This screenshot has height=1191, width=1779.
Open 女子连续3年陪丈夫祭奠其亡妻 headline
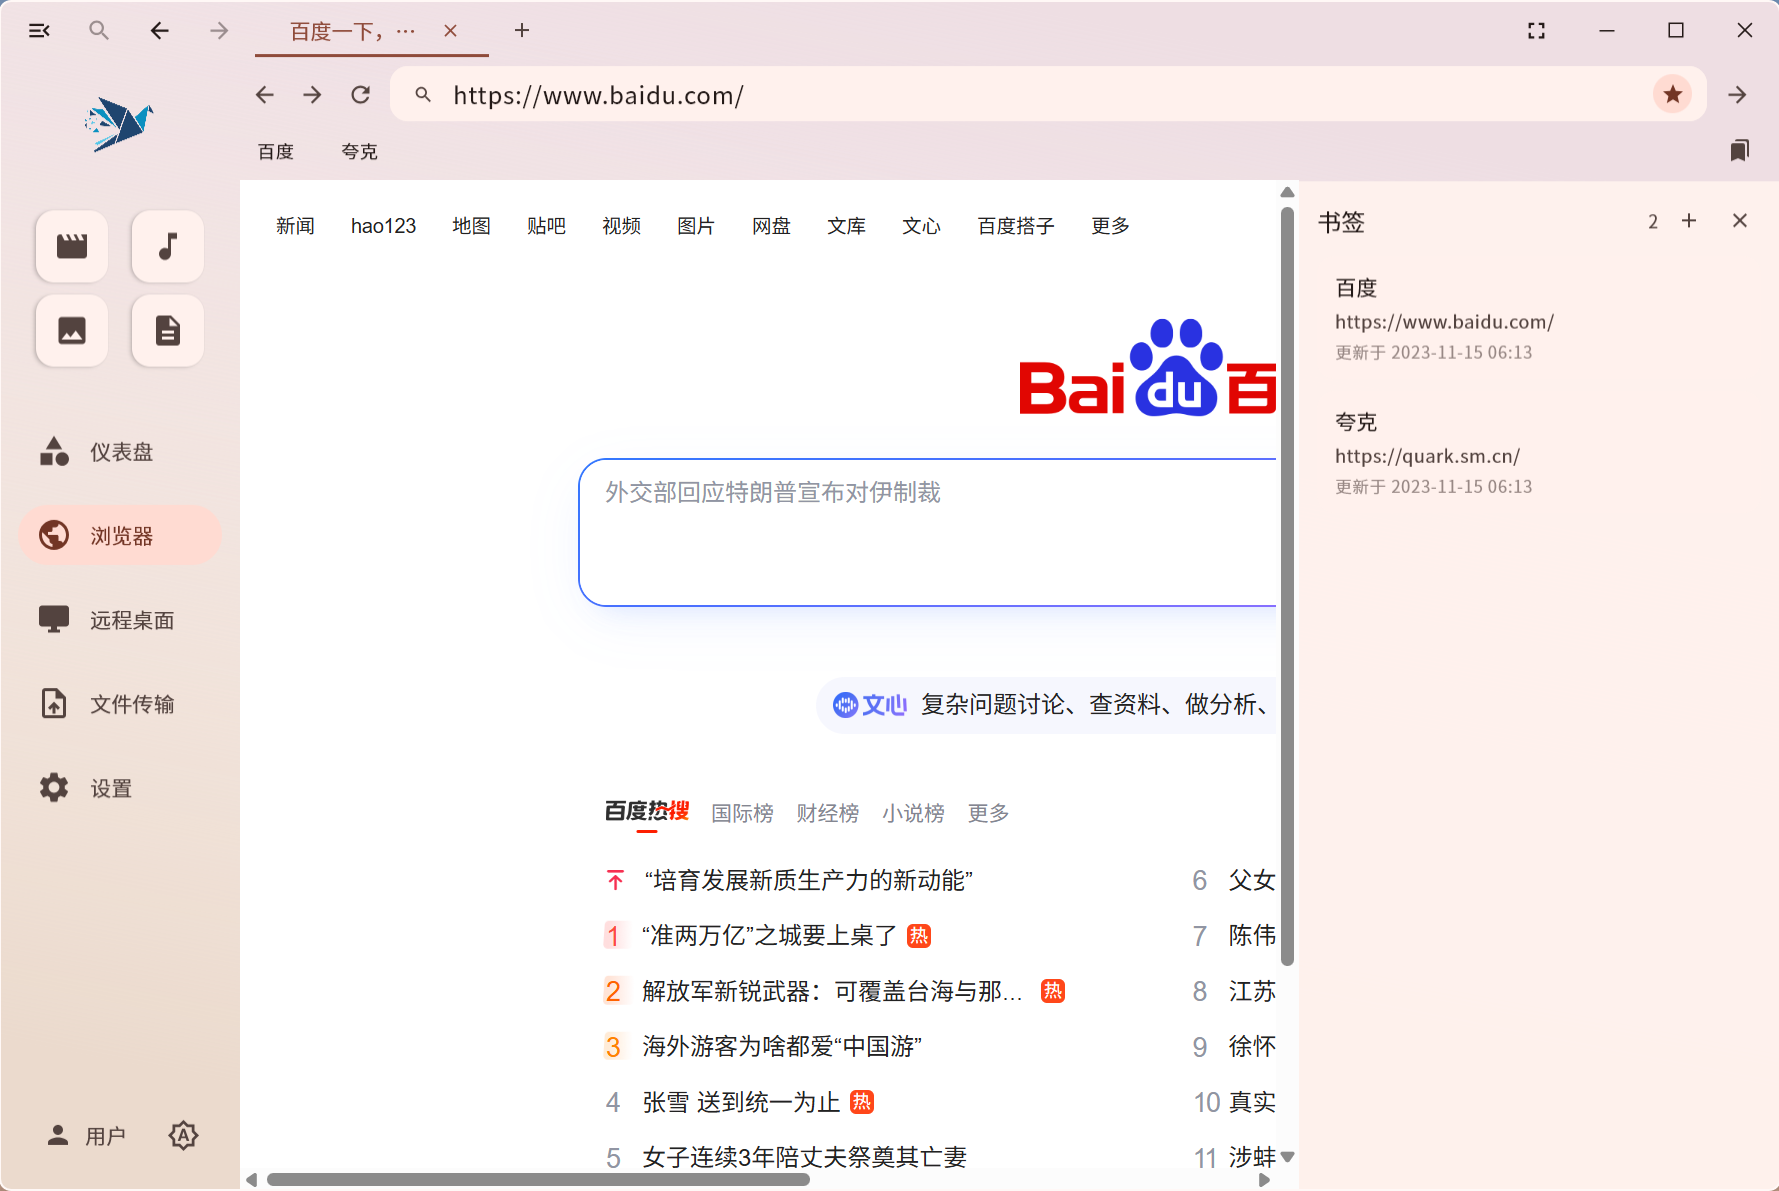[804, 1157]
